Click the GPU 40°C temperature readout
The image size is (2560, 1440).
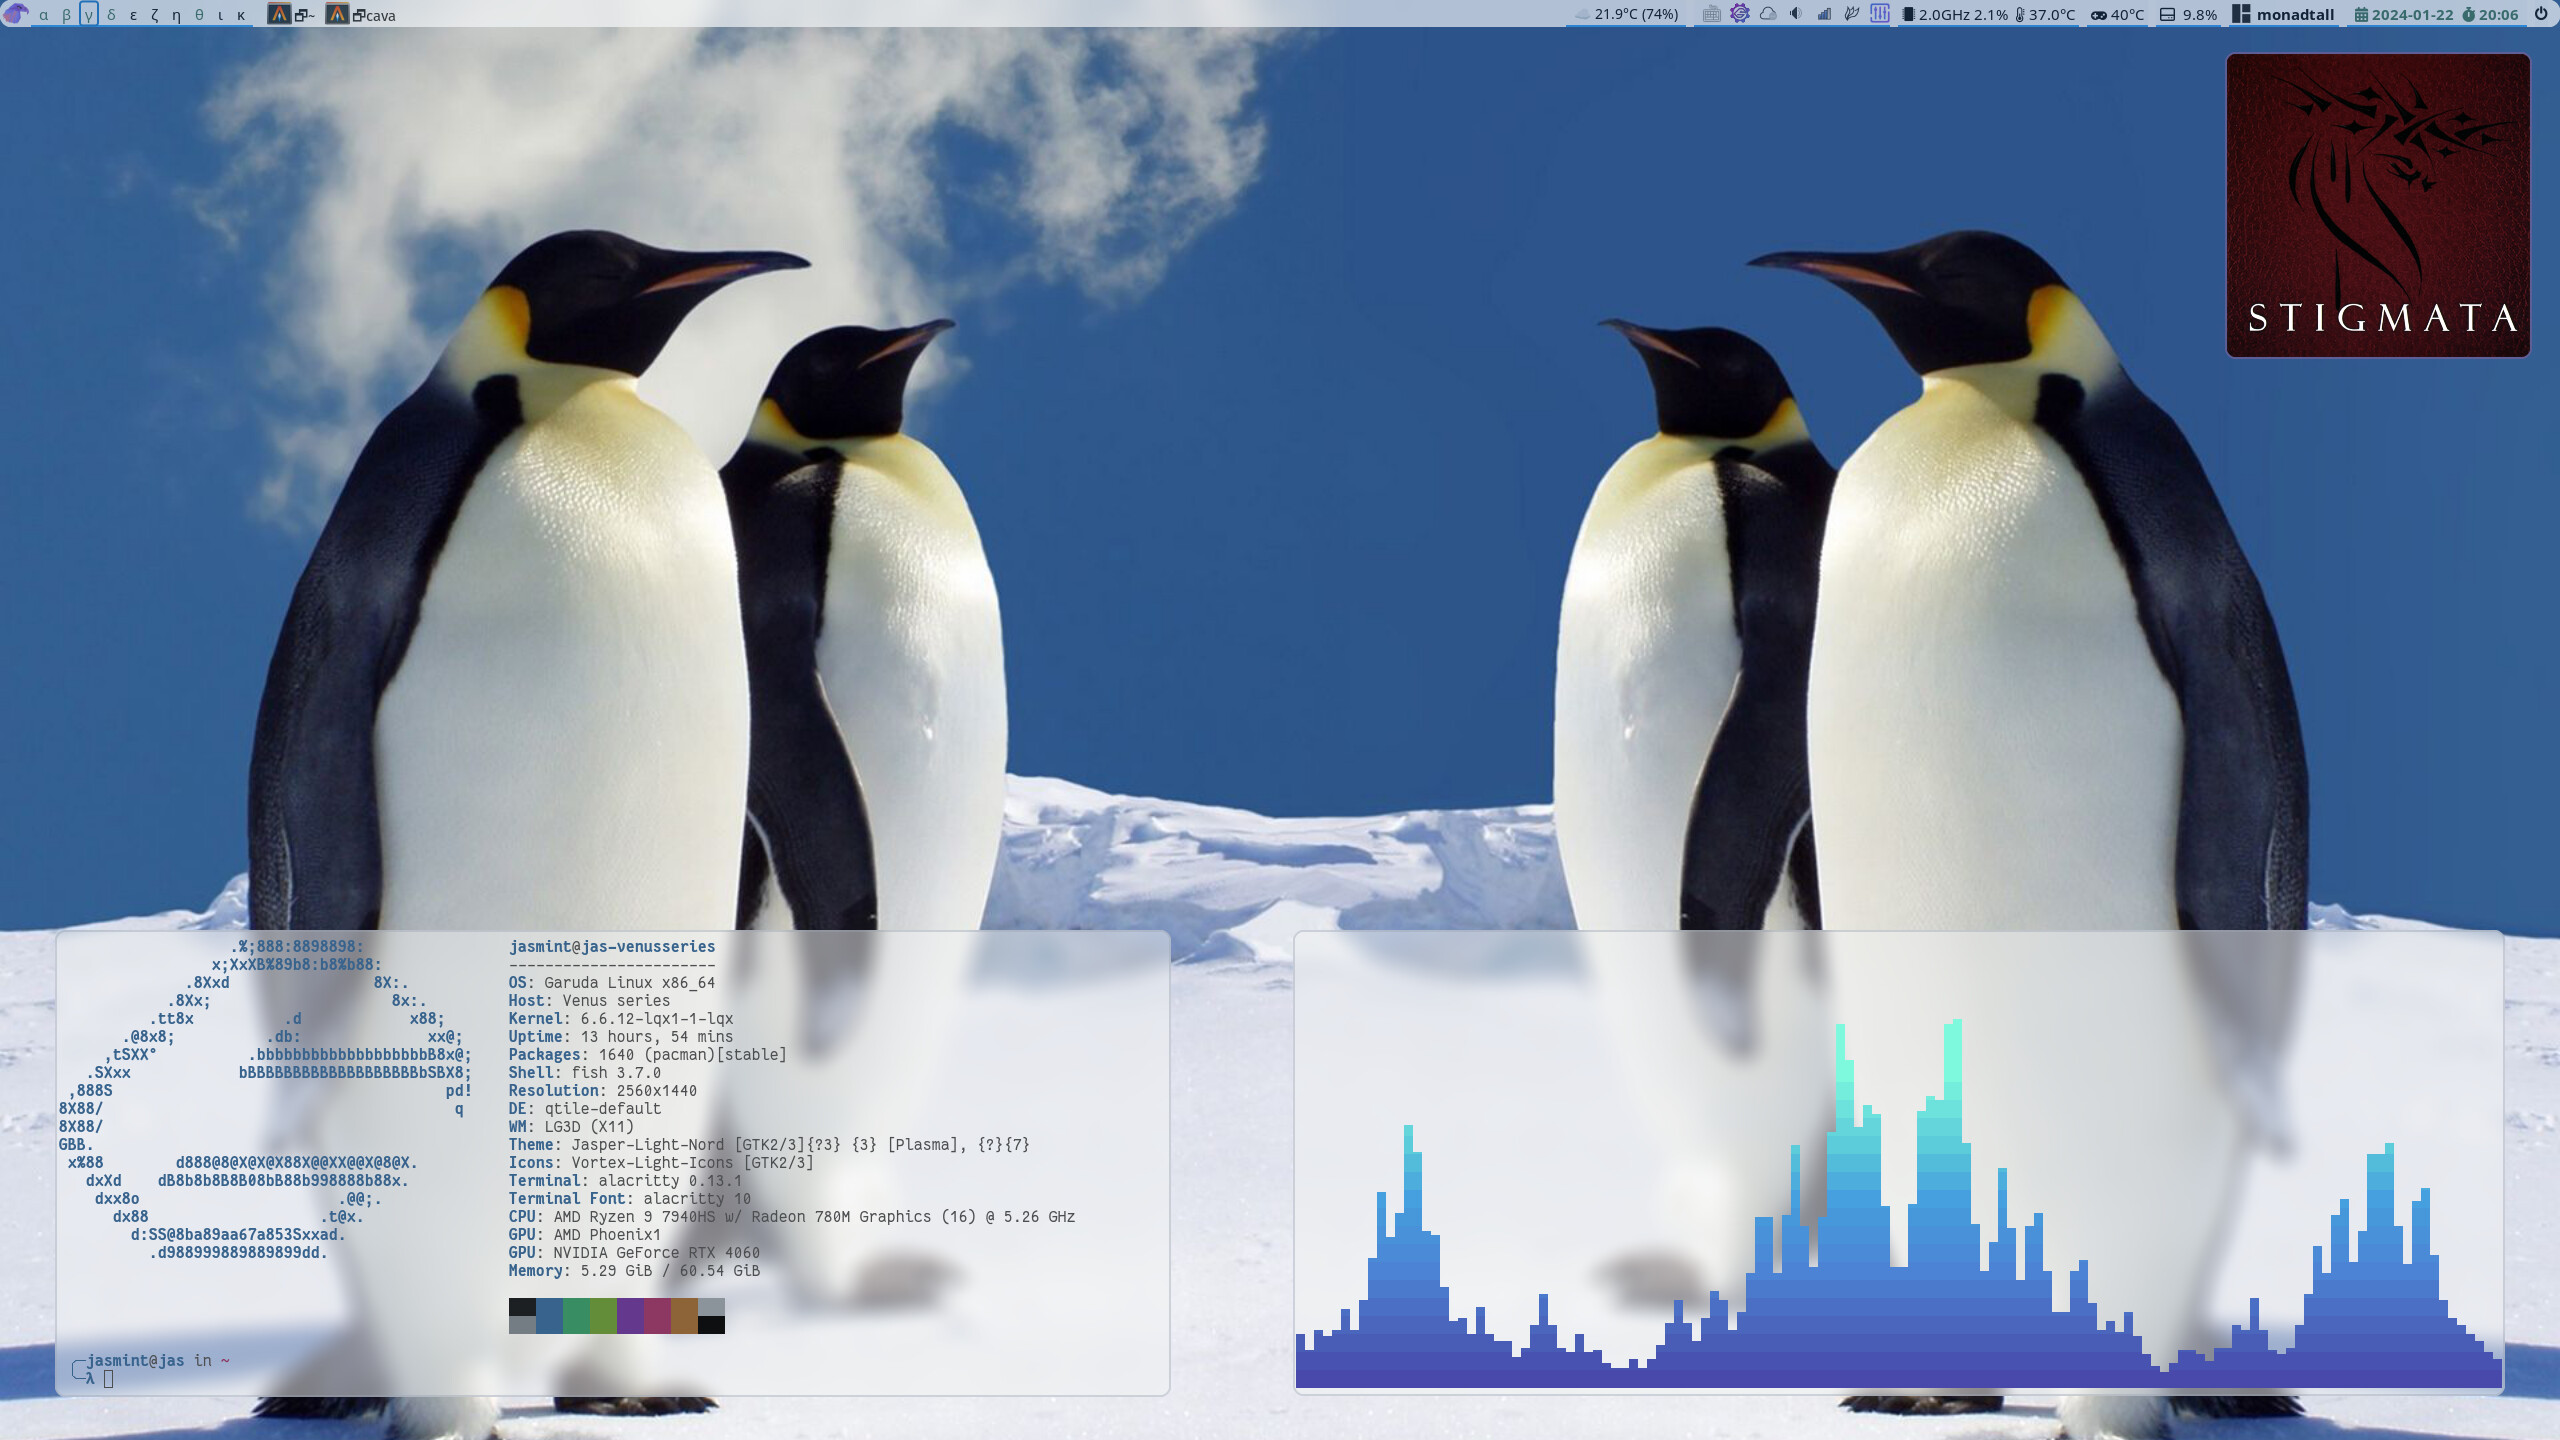pyautogui.click(x=2128, y=15)
